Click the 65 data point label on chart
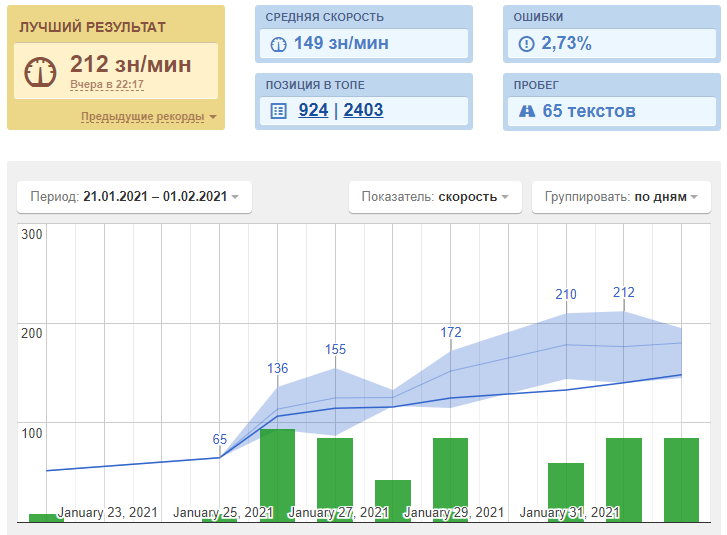Screen dimensions: 727x535 220,439
